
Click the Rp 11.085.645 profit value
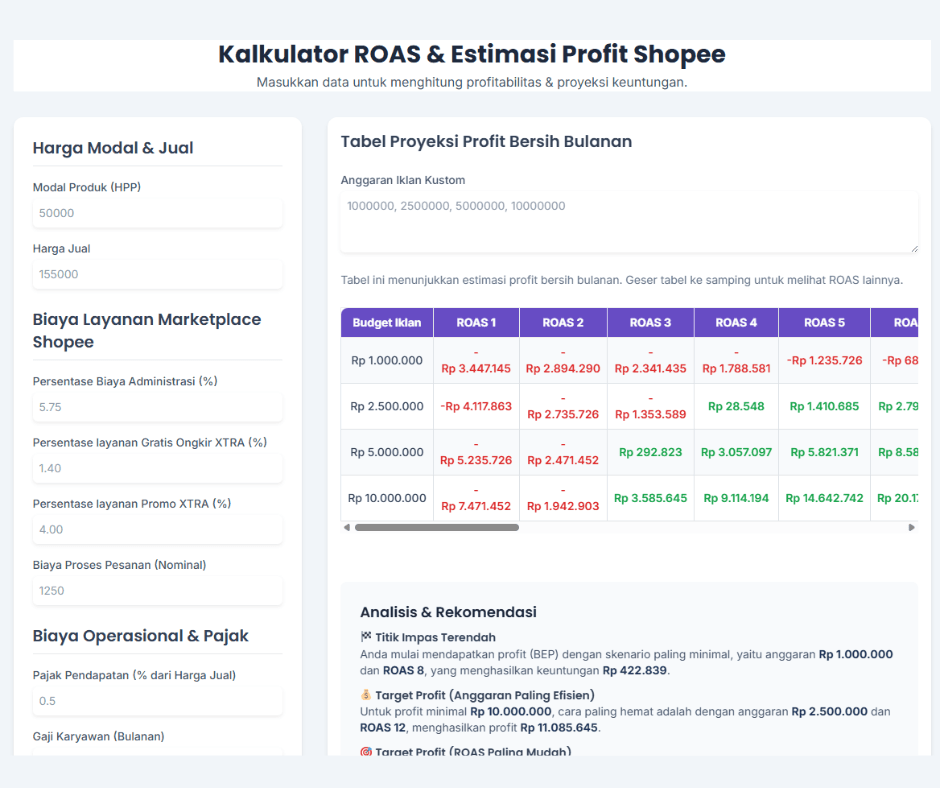pyautogui.click(x=559, y=728)
